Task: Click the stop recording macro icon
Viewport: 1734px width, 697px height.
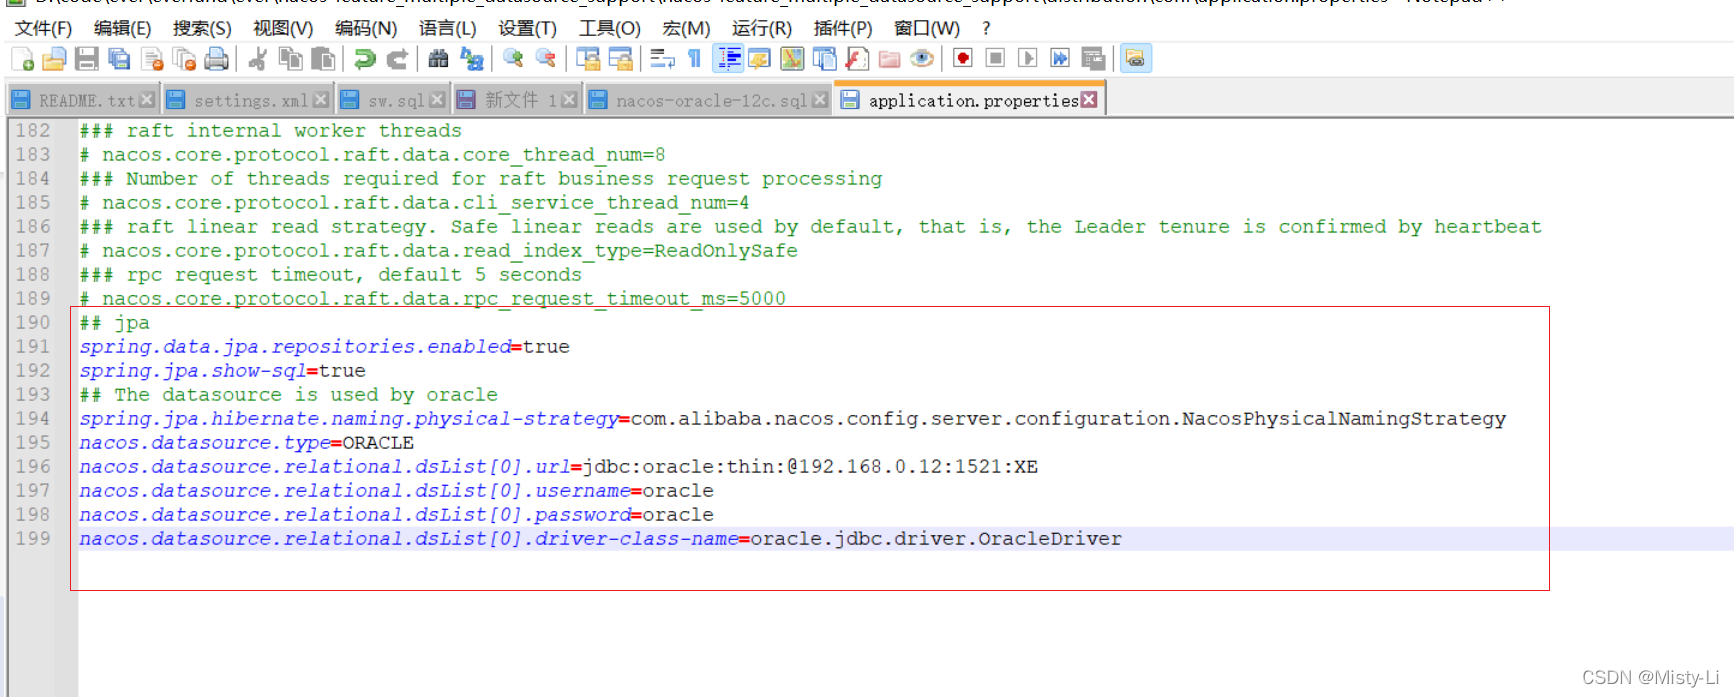Action: [995, 59]
